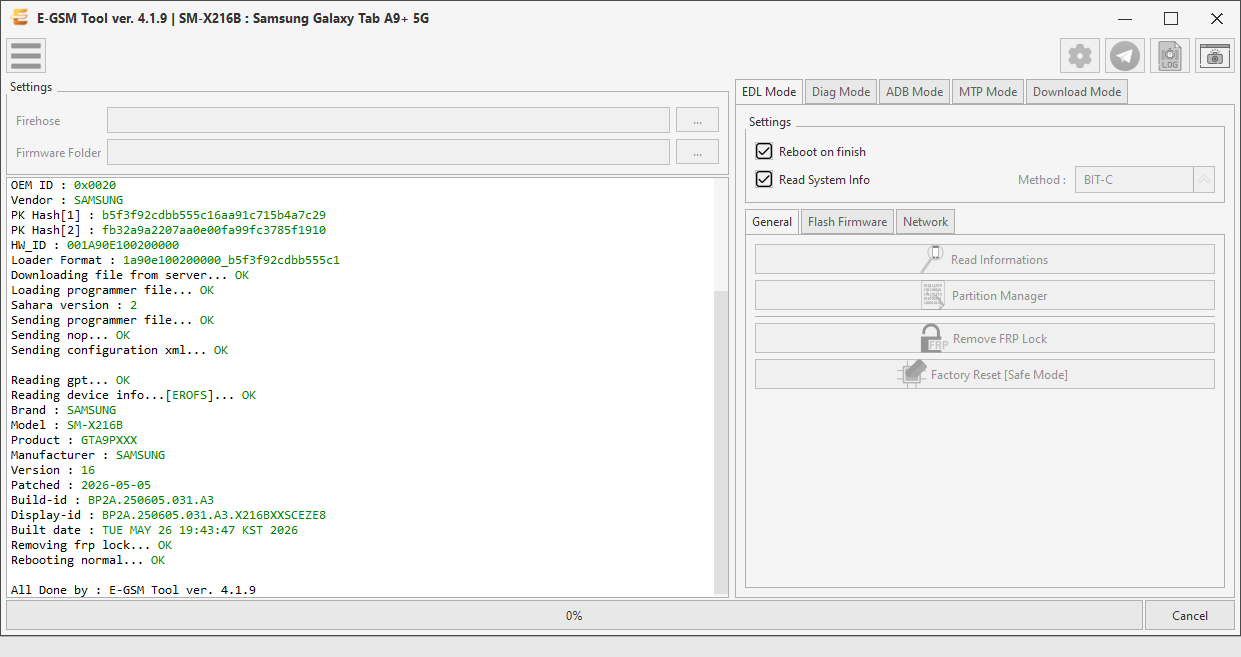Click the 'OEM ID : 0x0020' log line
Image resolution: width=1241 pixels, height=657 pixels.
click(x=63, y=185)
